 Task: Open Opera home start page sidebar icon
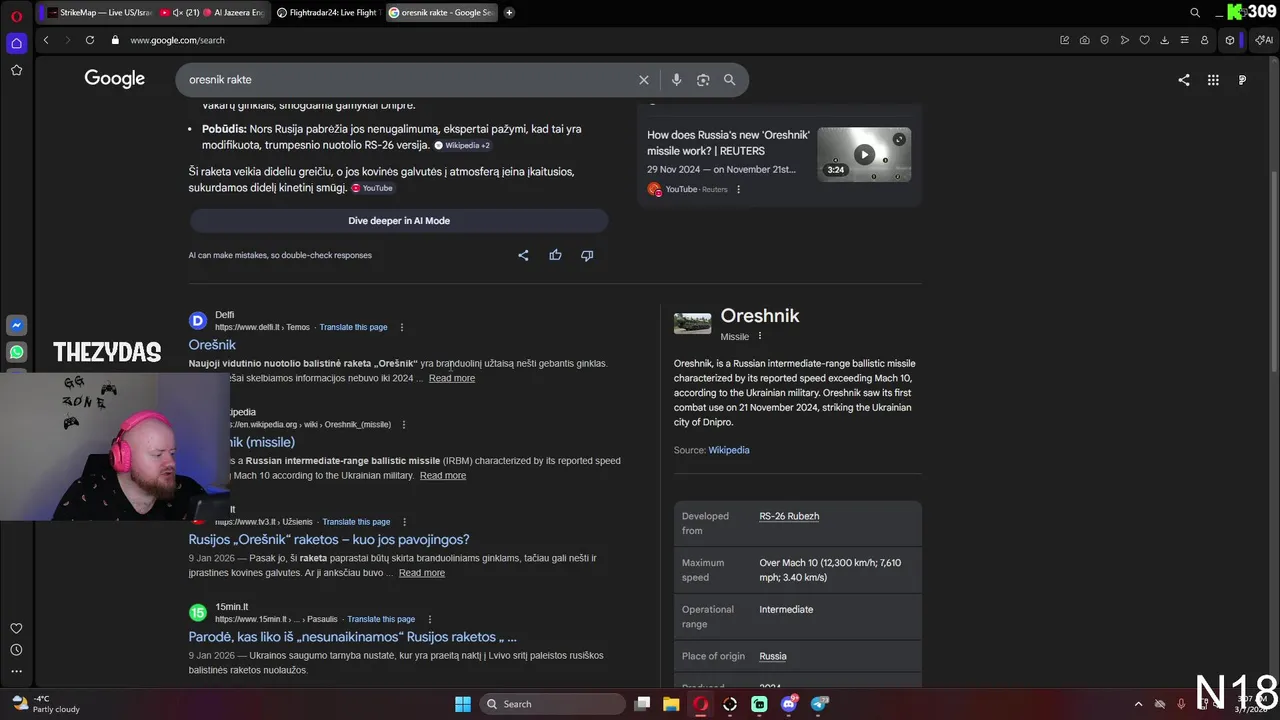tap(16, 43)
